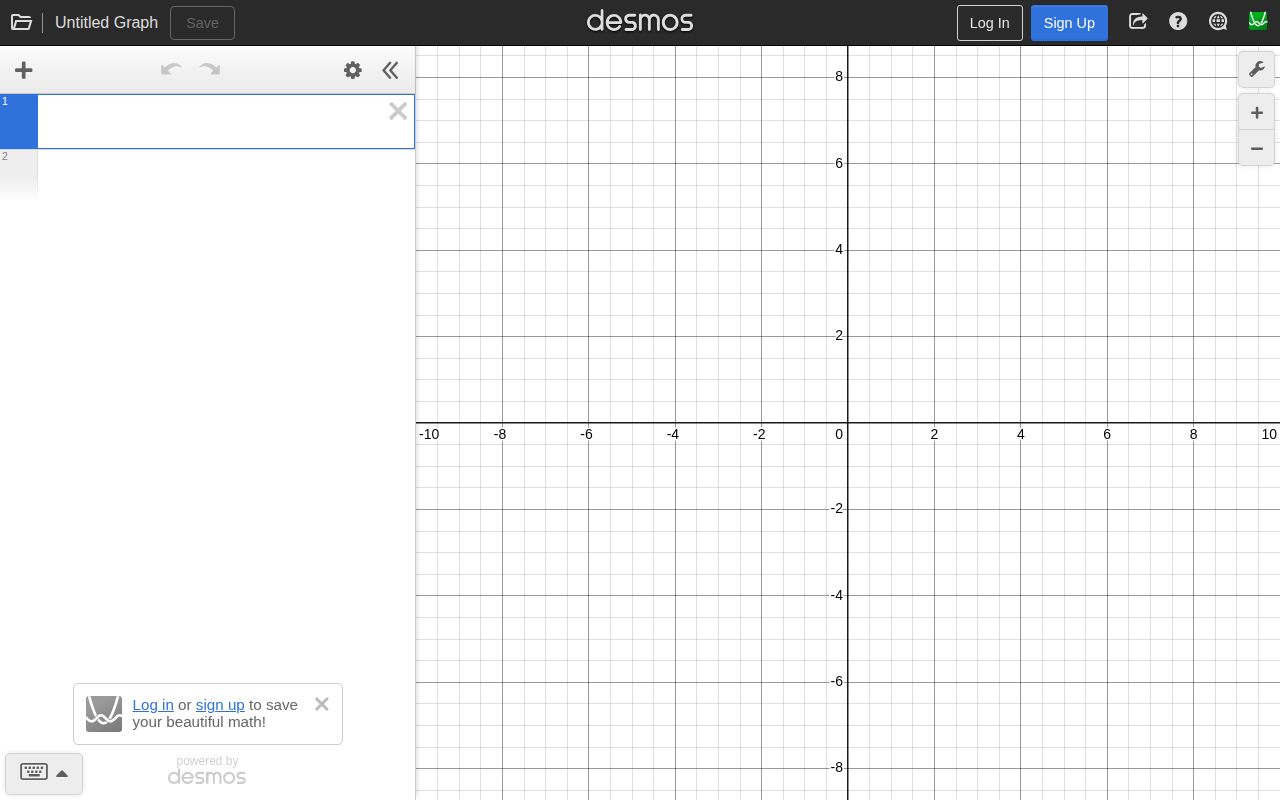Viewport: 1280px width, 800px height.
Task: Collapse the expression list panel
Action: pyautogui.click(x=390, y=70)
